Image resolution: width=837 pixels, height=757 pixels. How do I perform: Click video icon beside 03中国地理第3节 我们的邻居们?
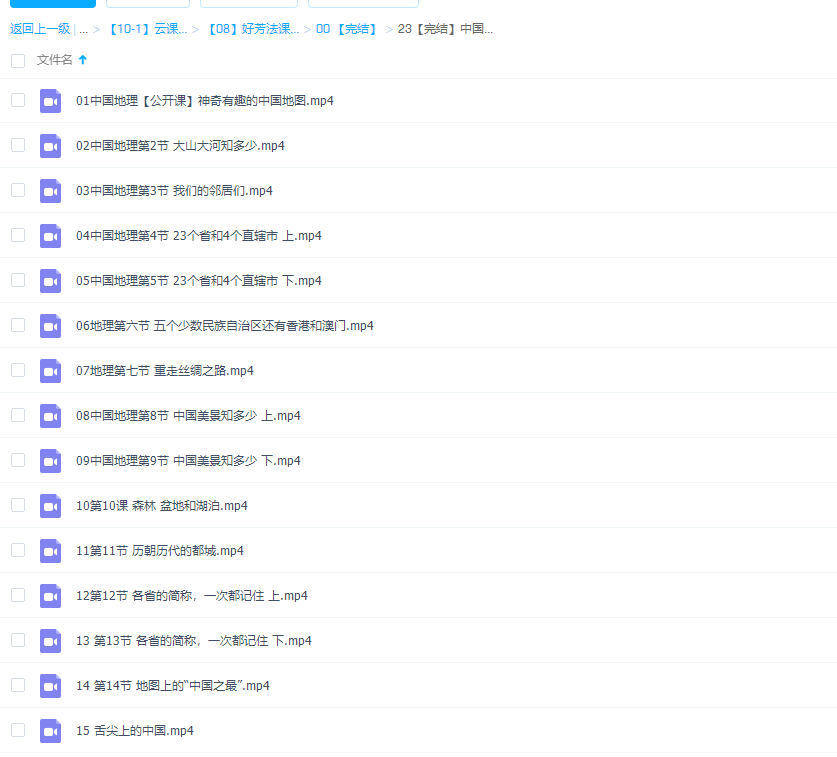pyautogui.click(x=50, y=191)
